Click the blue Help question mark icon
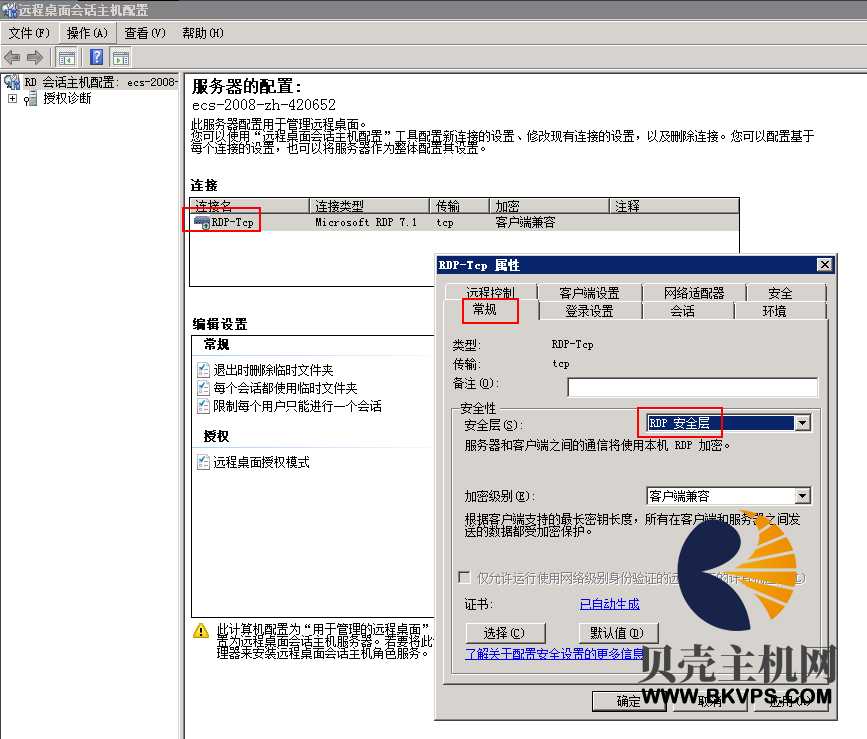Screen dimensions: 867x739 click(x=97, y=57)
